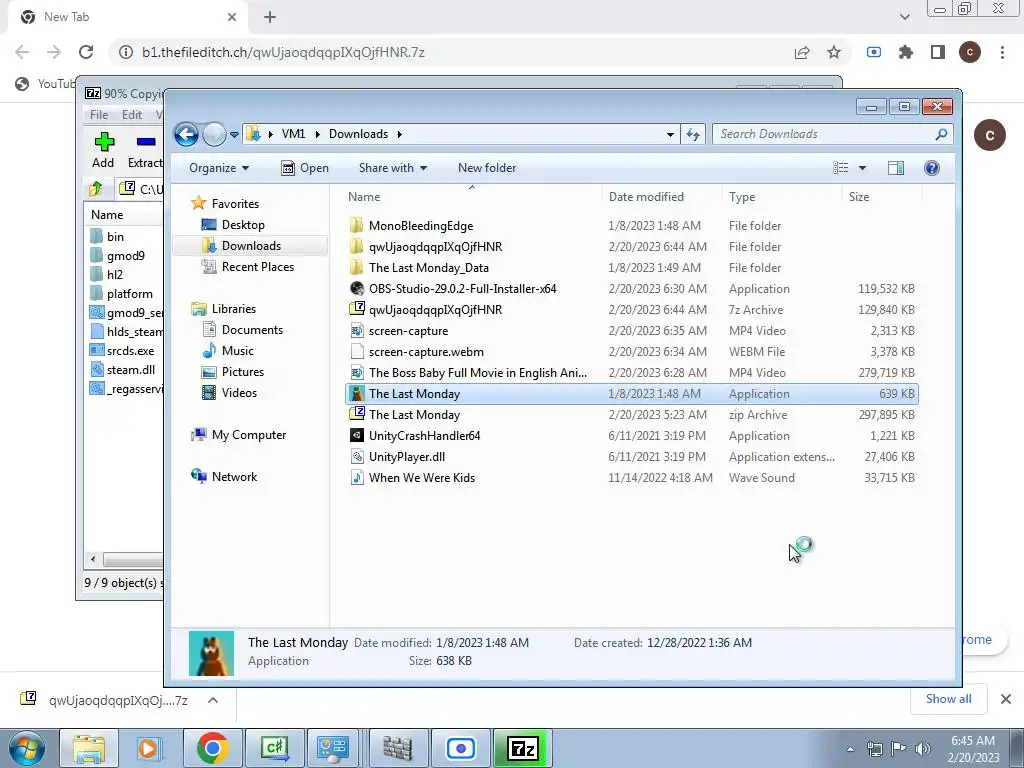Viewport: 1024px width, 768px height.
Task: Open the Windows Start menu
Action: [x=27, y=748]
